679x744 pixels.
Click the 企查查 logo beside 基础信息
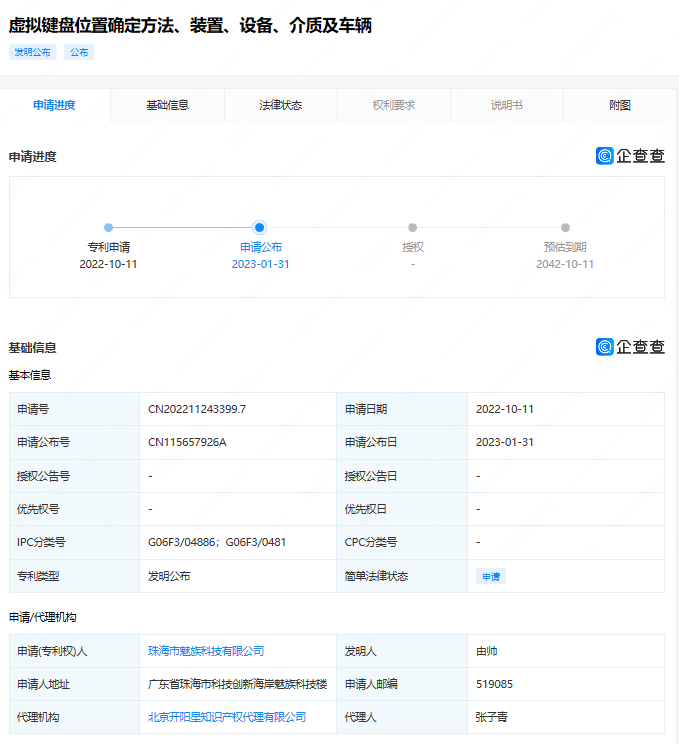tap(630, 347)
